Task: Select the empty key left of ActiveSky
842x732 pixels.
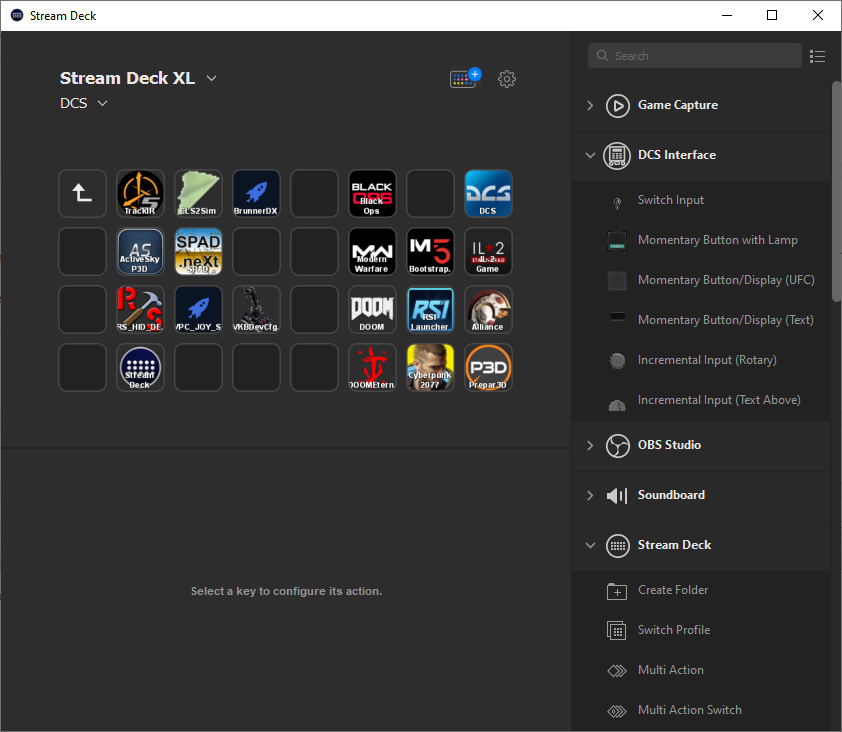Action: [82, 251]
